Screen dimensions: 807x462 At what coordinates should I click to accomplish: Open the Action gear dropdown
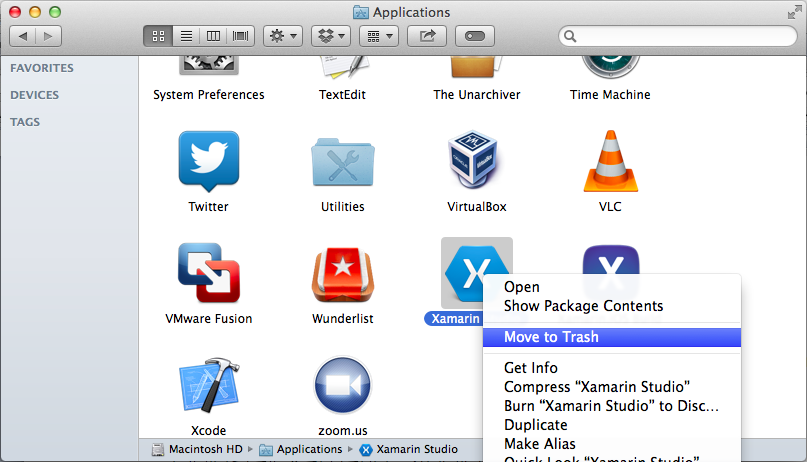pyautogui.click(x=282, y=36)
